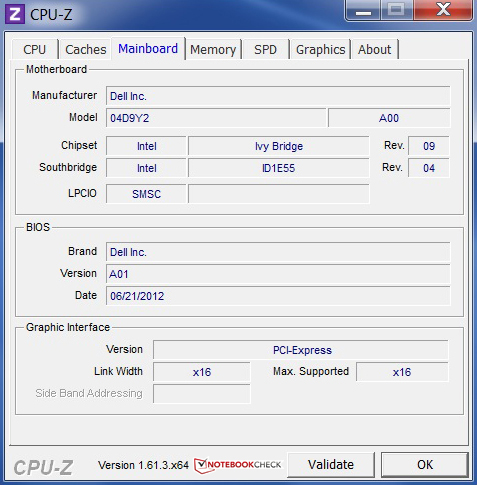Click the Southbridge Rev. field 04

(429, 168)
